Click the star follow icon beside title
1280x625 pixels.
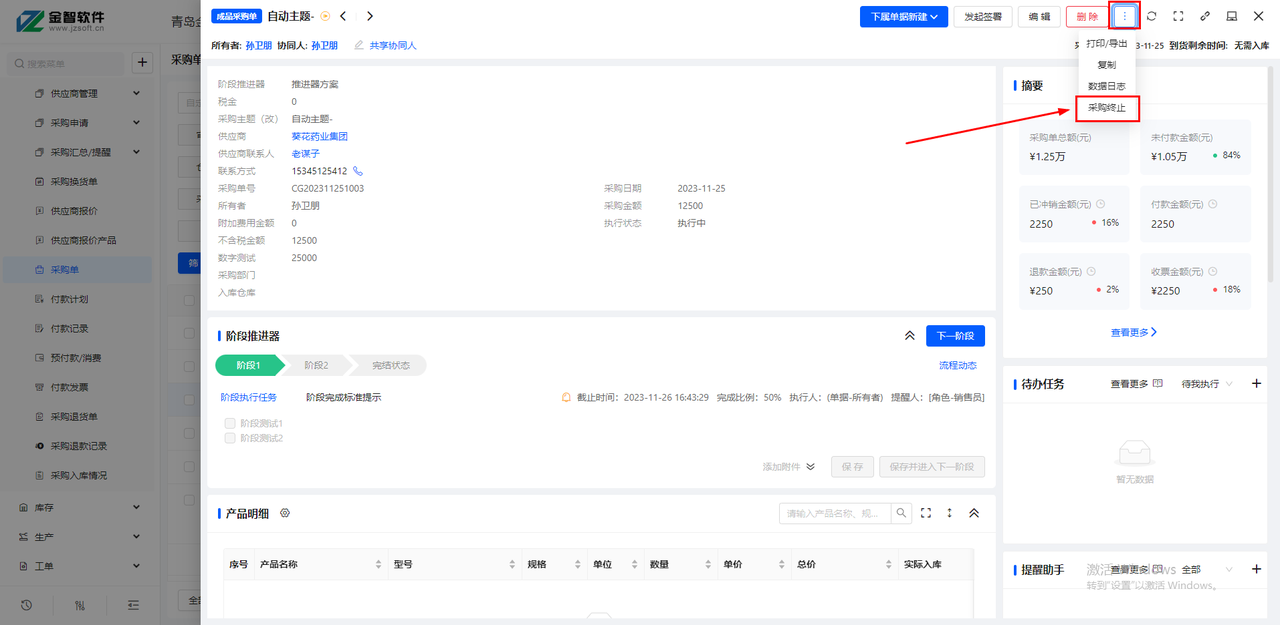pos(325,16)
